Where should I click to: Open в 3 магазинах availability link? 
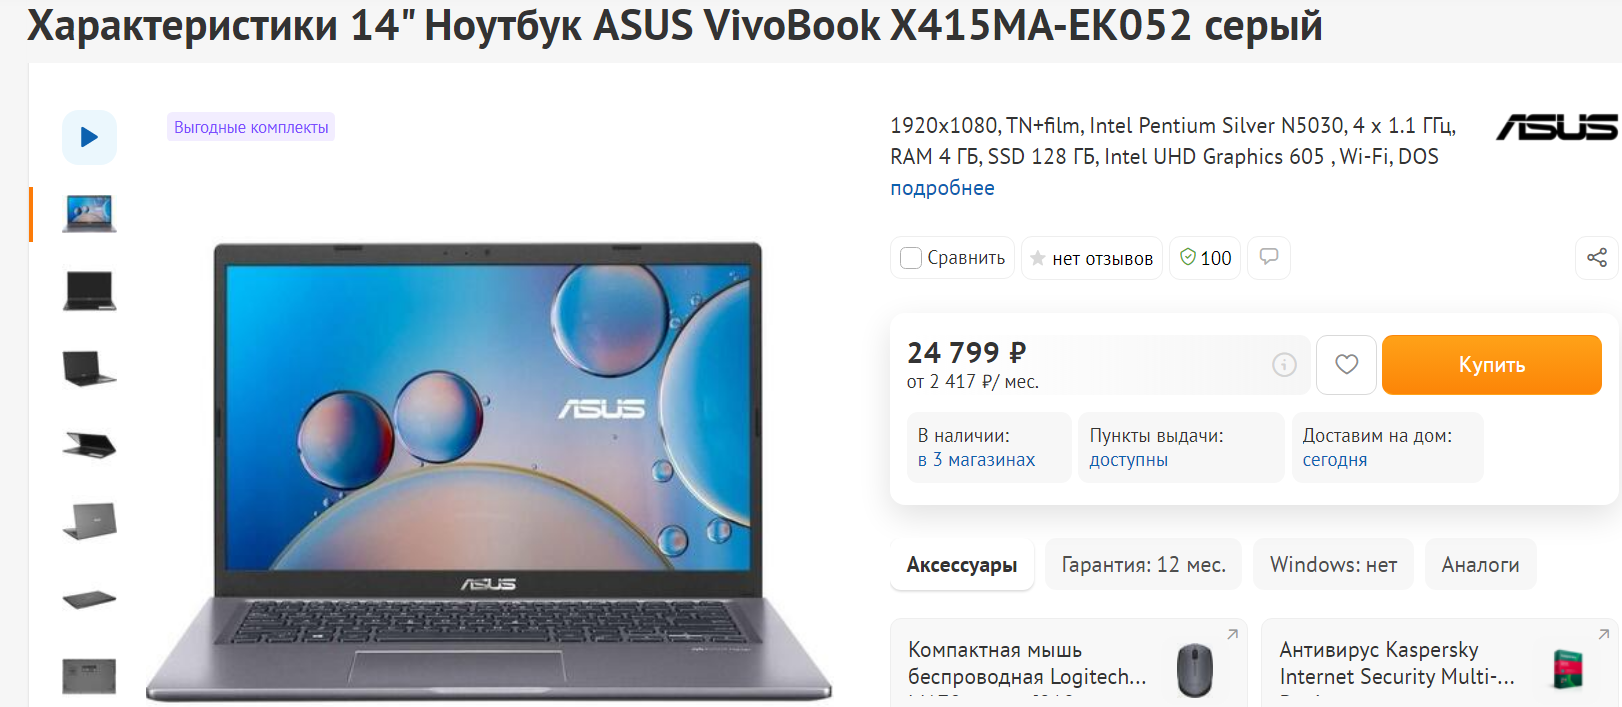coord(976,460)
